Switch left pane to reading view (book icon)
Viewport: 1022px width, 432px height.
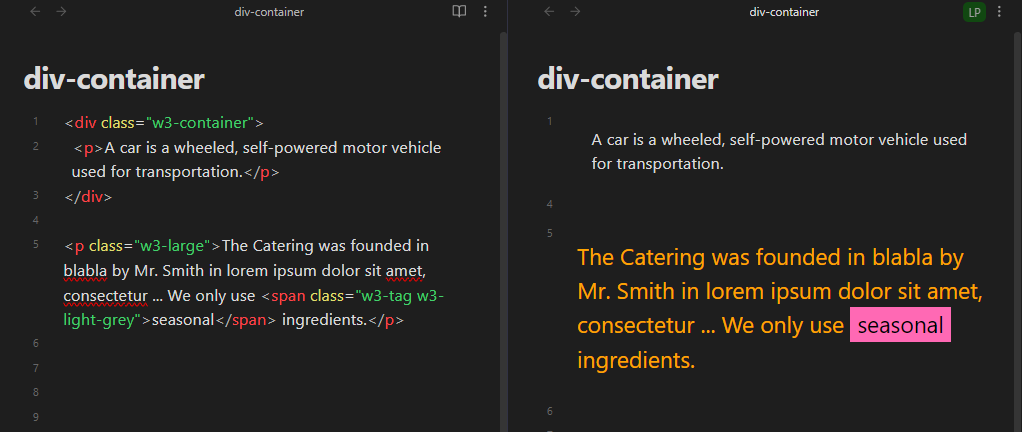[x=459, y=12]
